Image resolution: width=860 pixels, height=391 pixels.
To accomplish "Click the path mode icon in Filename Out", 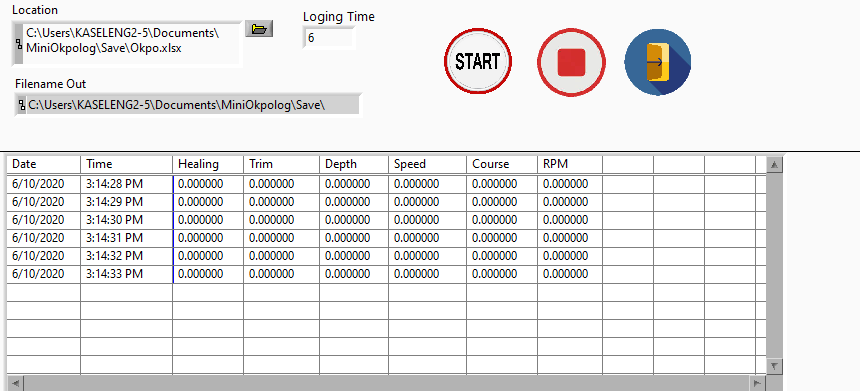I will point(22,105).
